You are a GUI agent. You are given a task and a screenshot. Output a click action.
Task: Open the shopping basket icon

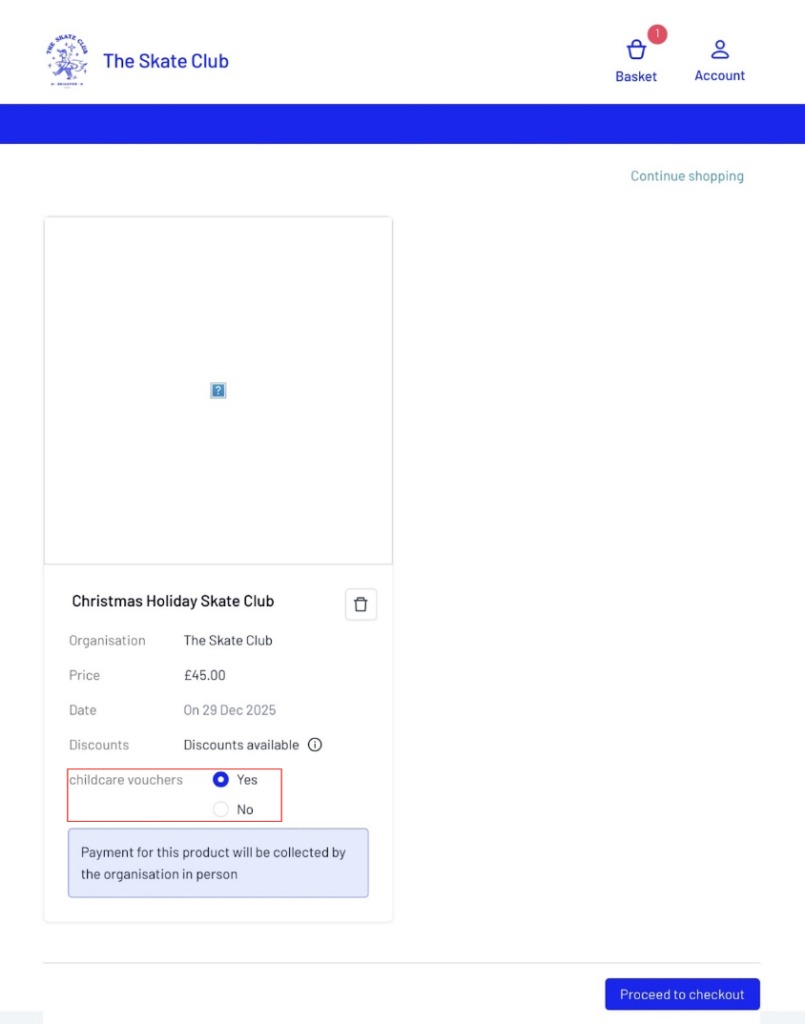(x=636, y=50)
